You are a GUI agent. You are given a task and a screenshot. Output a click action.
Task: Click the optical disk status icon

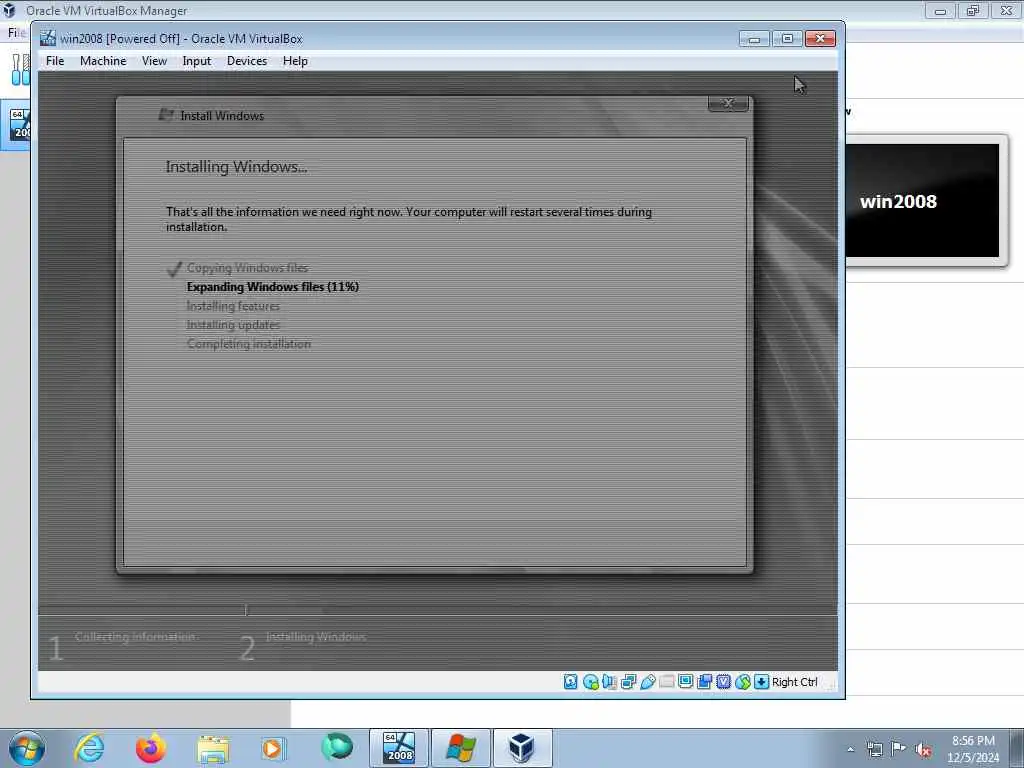point(590,682)
